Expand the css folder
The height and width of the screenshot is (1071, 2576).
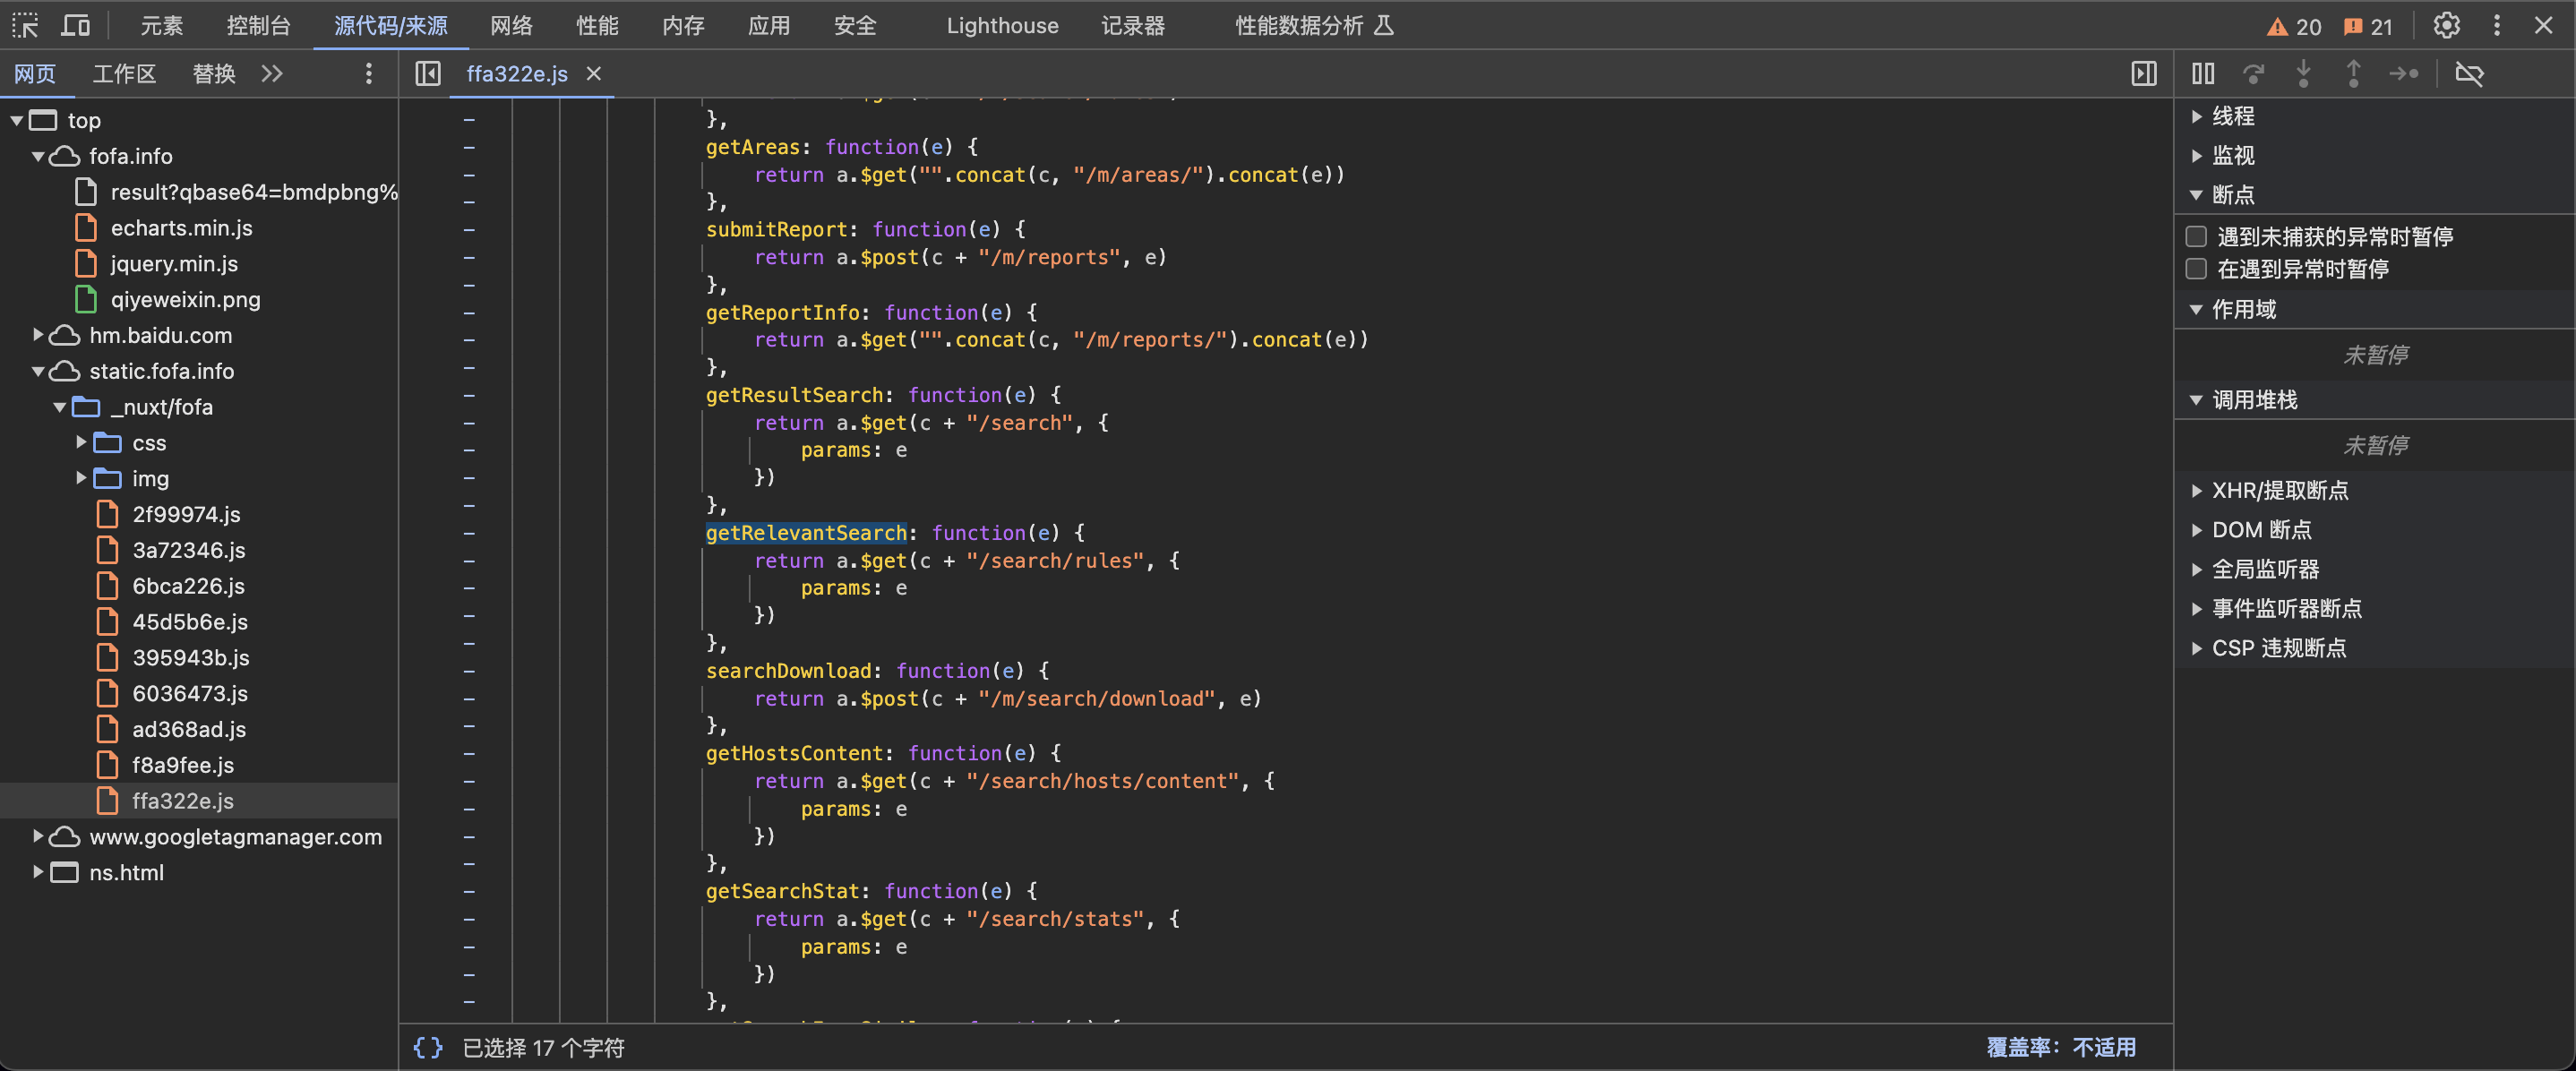(x=81, y=442)
